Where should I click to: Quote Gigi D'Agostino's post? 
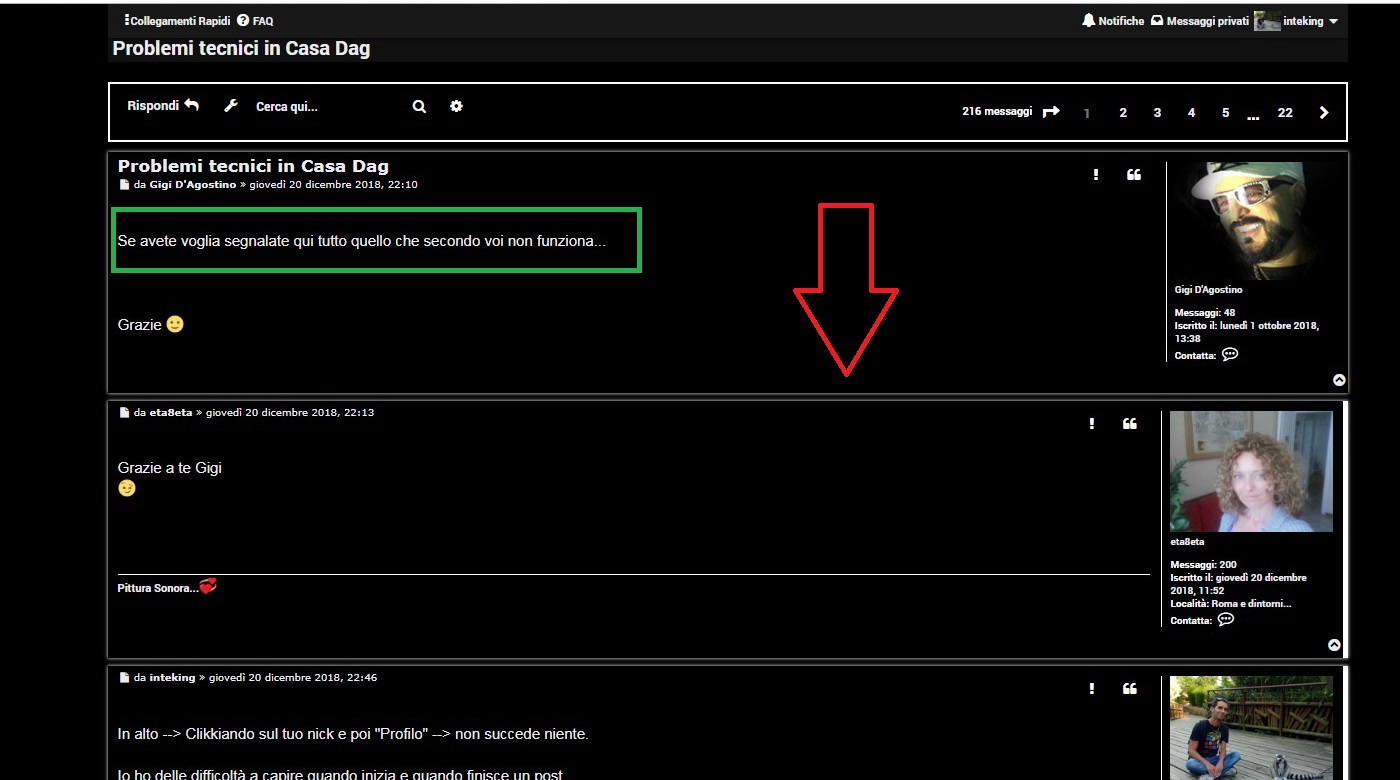click(1133, 175)
